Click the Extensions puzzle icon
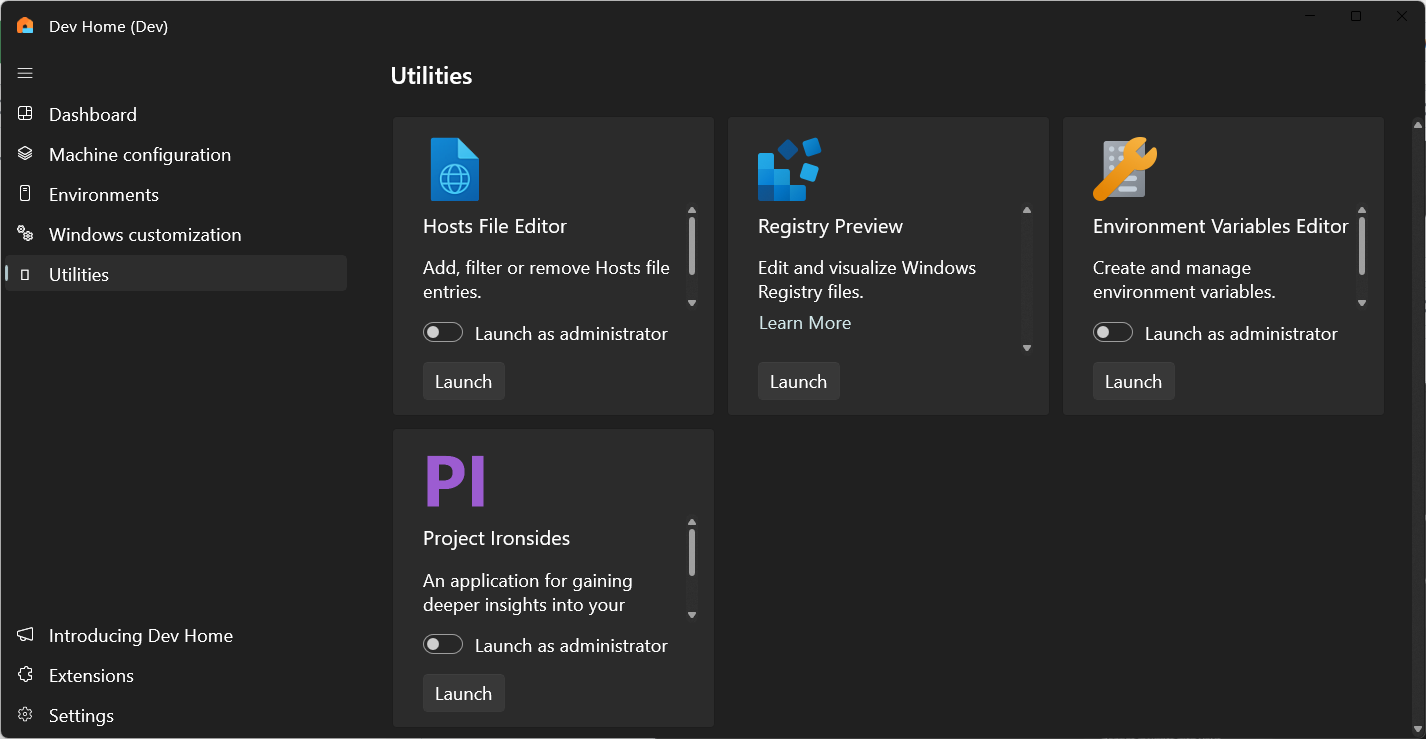Screen dimensions: 1426x739 [x=25, y=675]
